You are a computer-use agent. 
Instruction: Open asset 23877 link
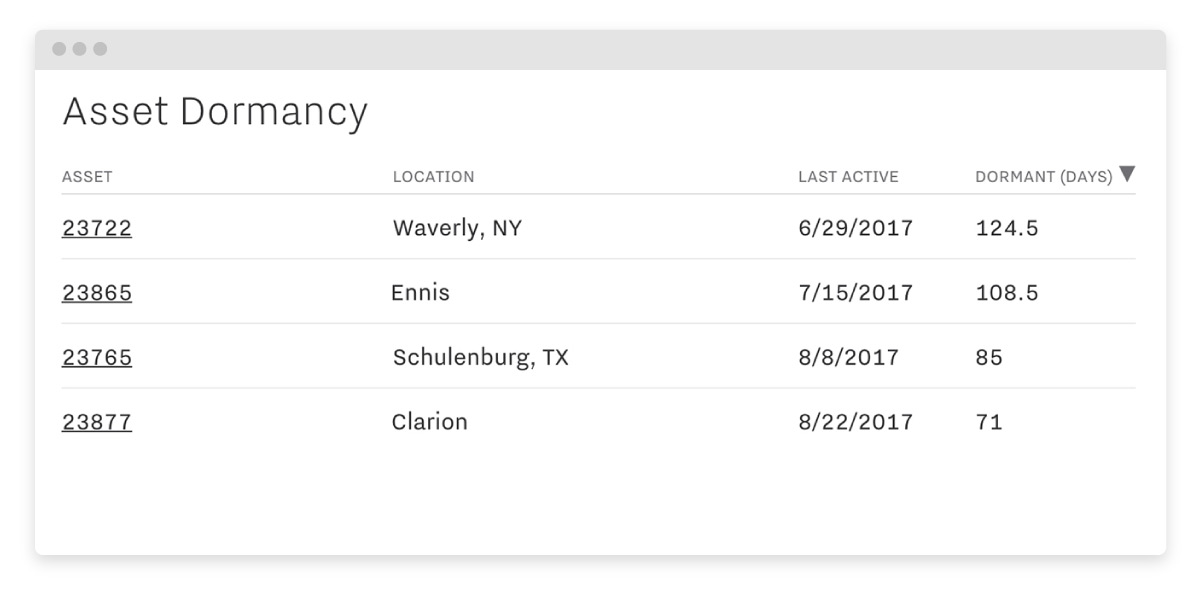click(x=97, y=422)
